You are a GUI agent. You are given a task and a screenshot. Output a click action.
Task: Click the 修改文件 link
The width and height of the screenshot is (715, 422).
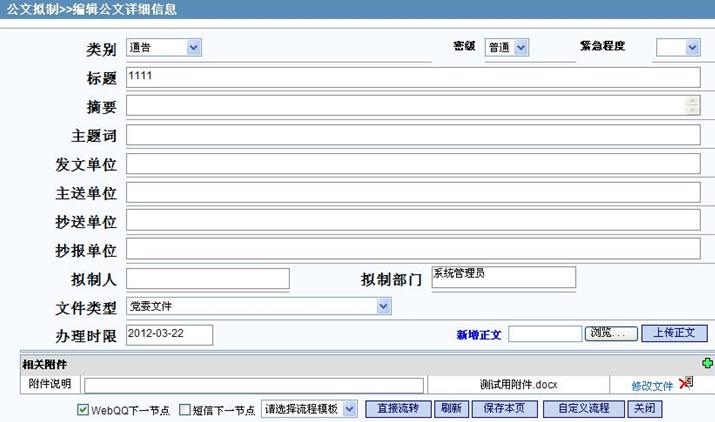point(652,385)
